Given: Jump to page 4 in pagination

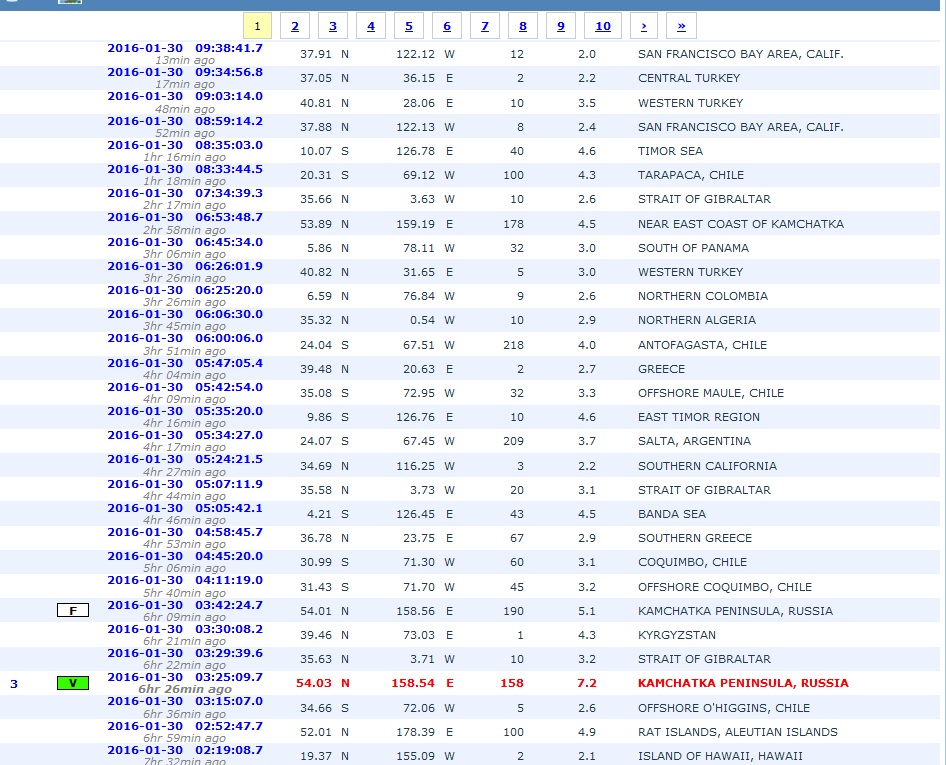Looking at the screenshot, I should point(371,26).
